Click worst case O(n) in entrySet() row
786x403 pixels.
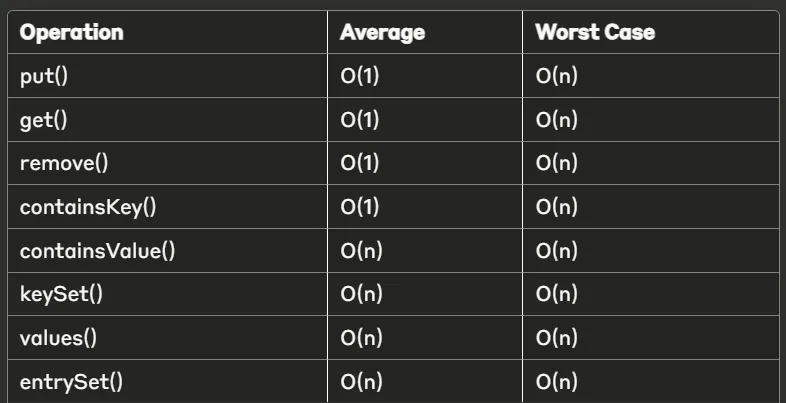(556, 382)
